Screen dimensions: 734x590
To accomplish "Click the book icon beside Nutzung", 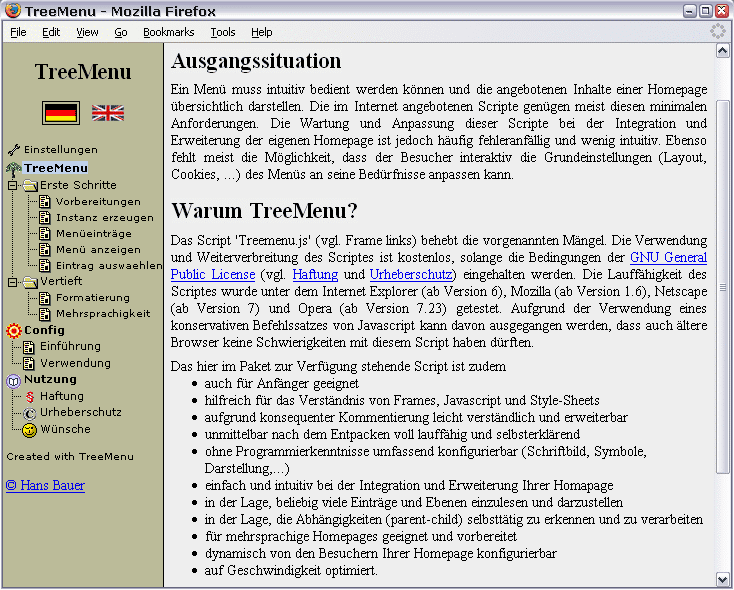I will coord(14,381).
